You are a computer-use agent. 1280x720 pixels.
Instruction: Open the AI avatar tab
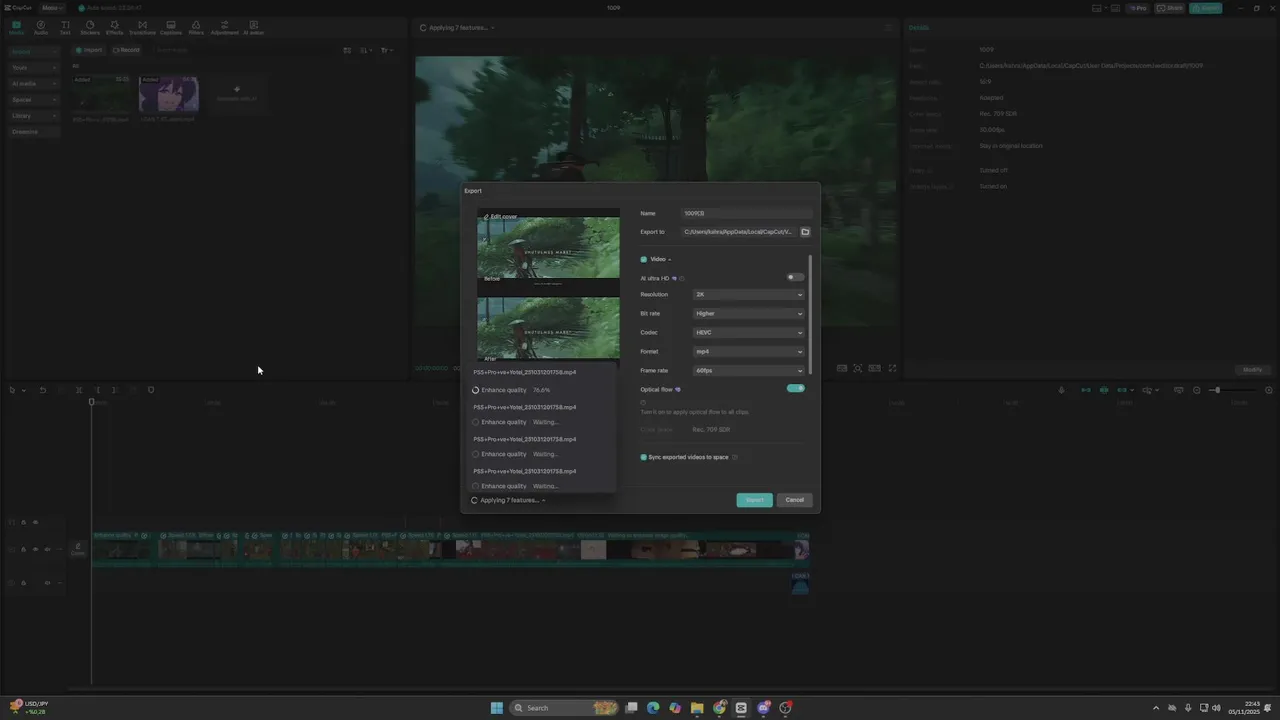click(254, 27)
